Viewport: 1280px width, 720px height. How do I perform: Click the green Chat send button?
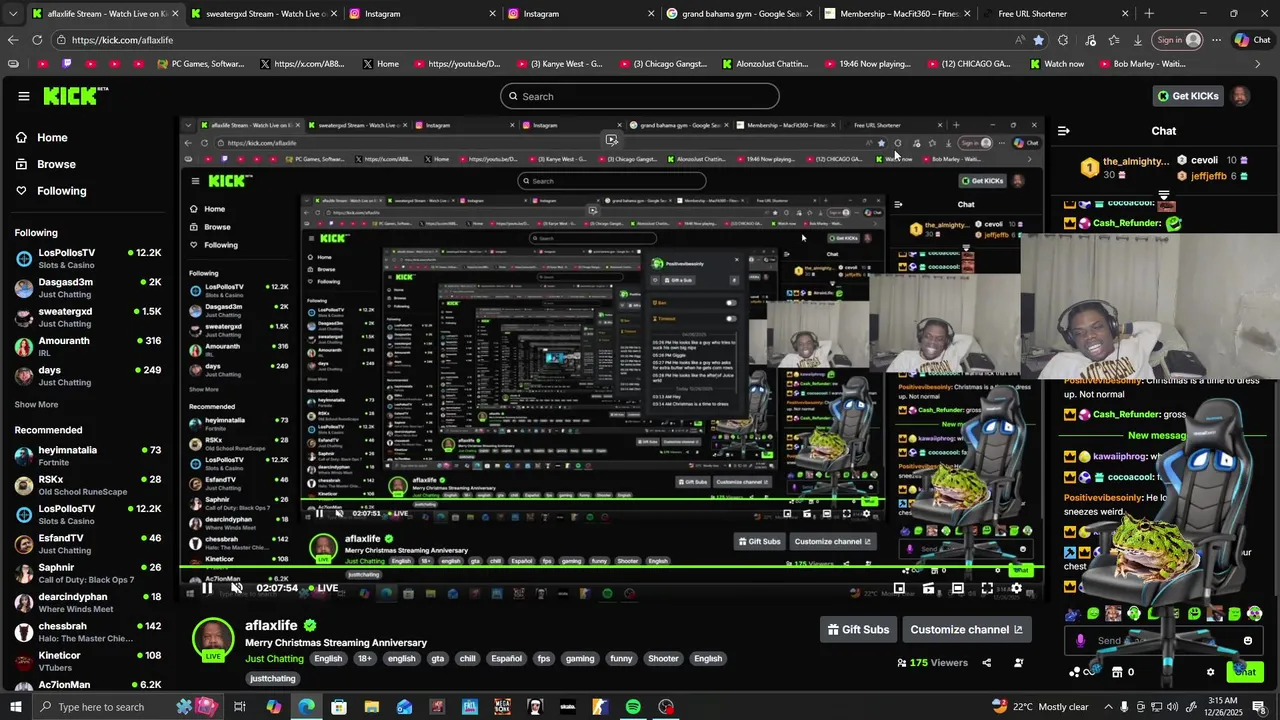(1244, 672)
